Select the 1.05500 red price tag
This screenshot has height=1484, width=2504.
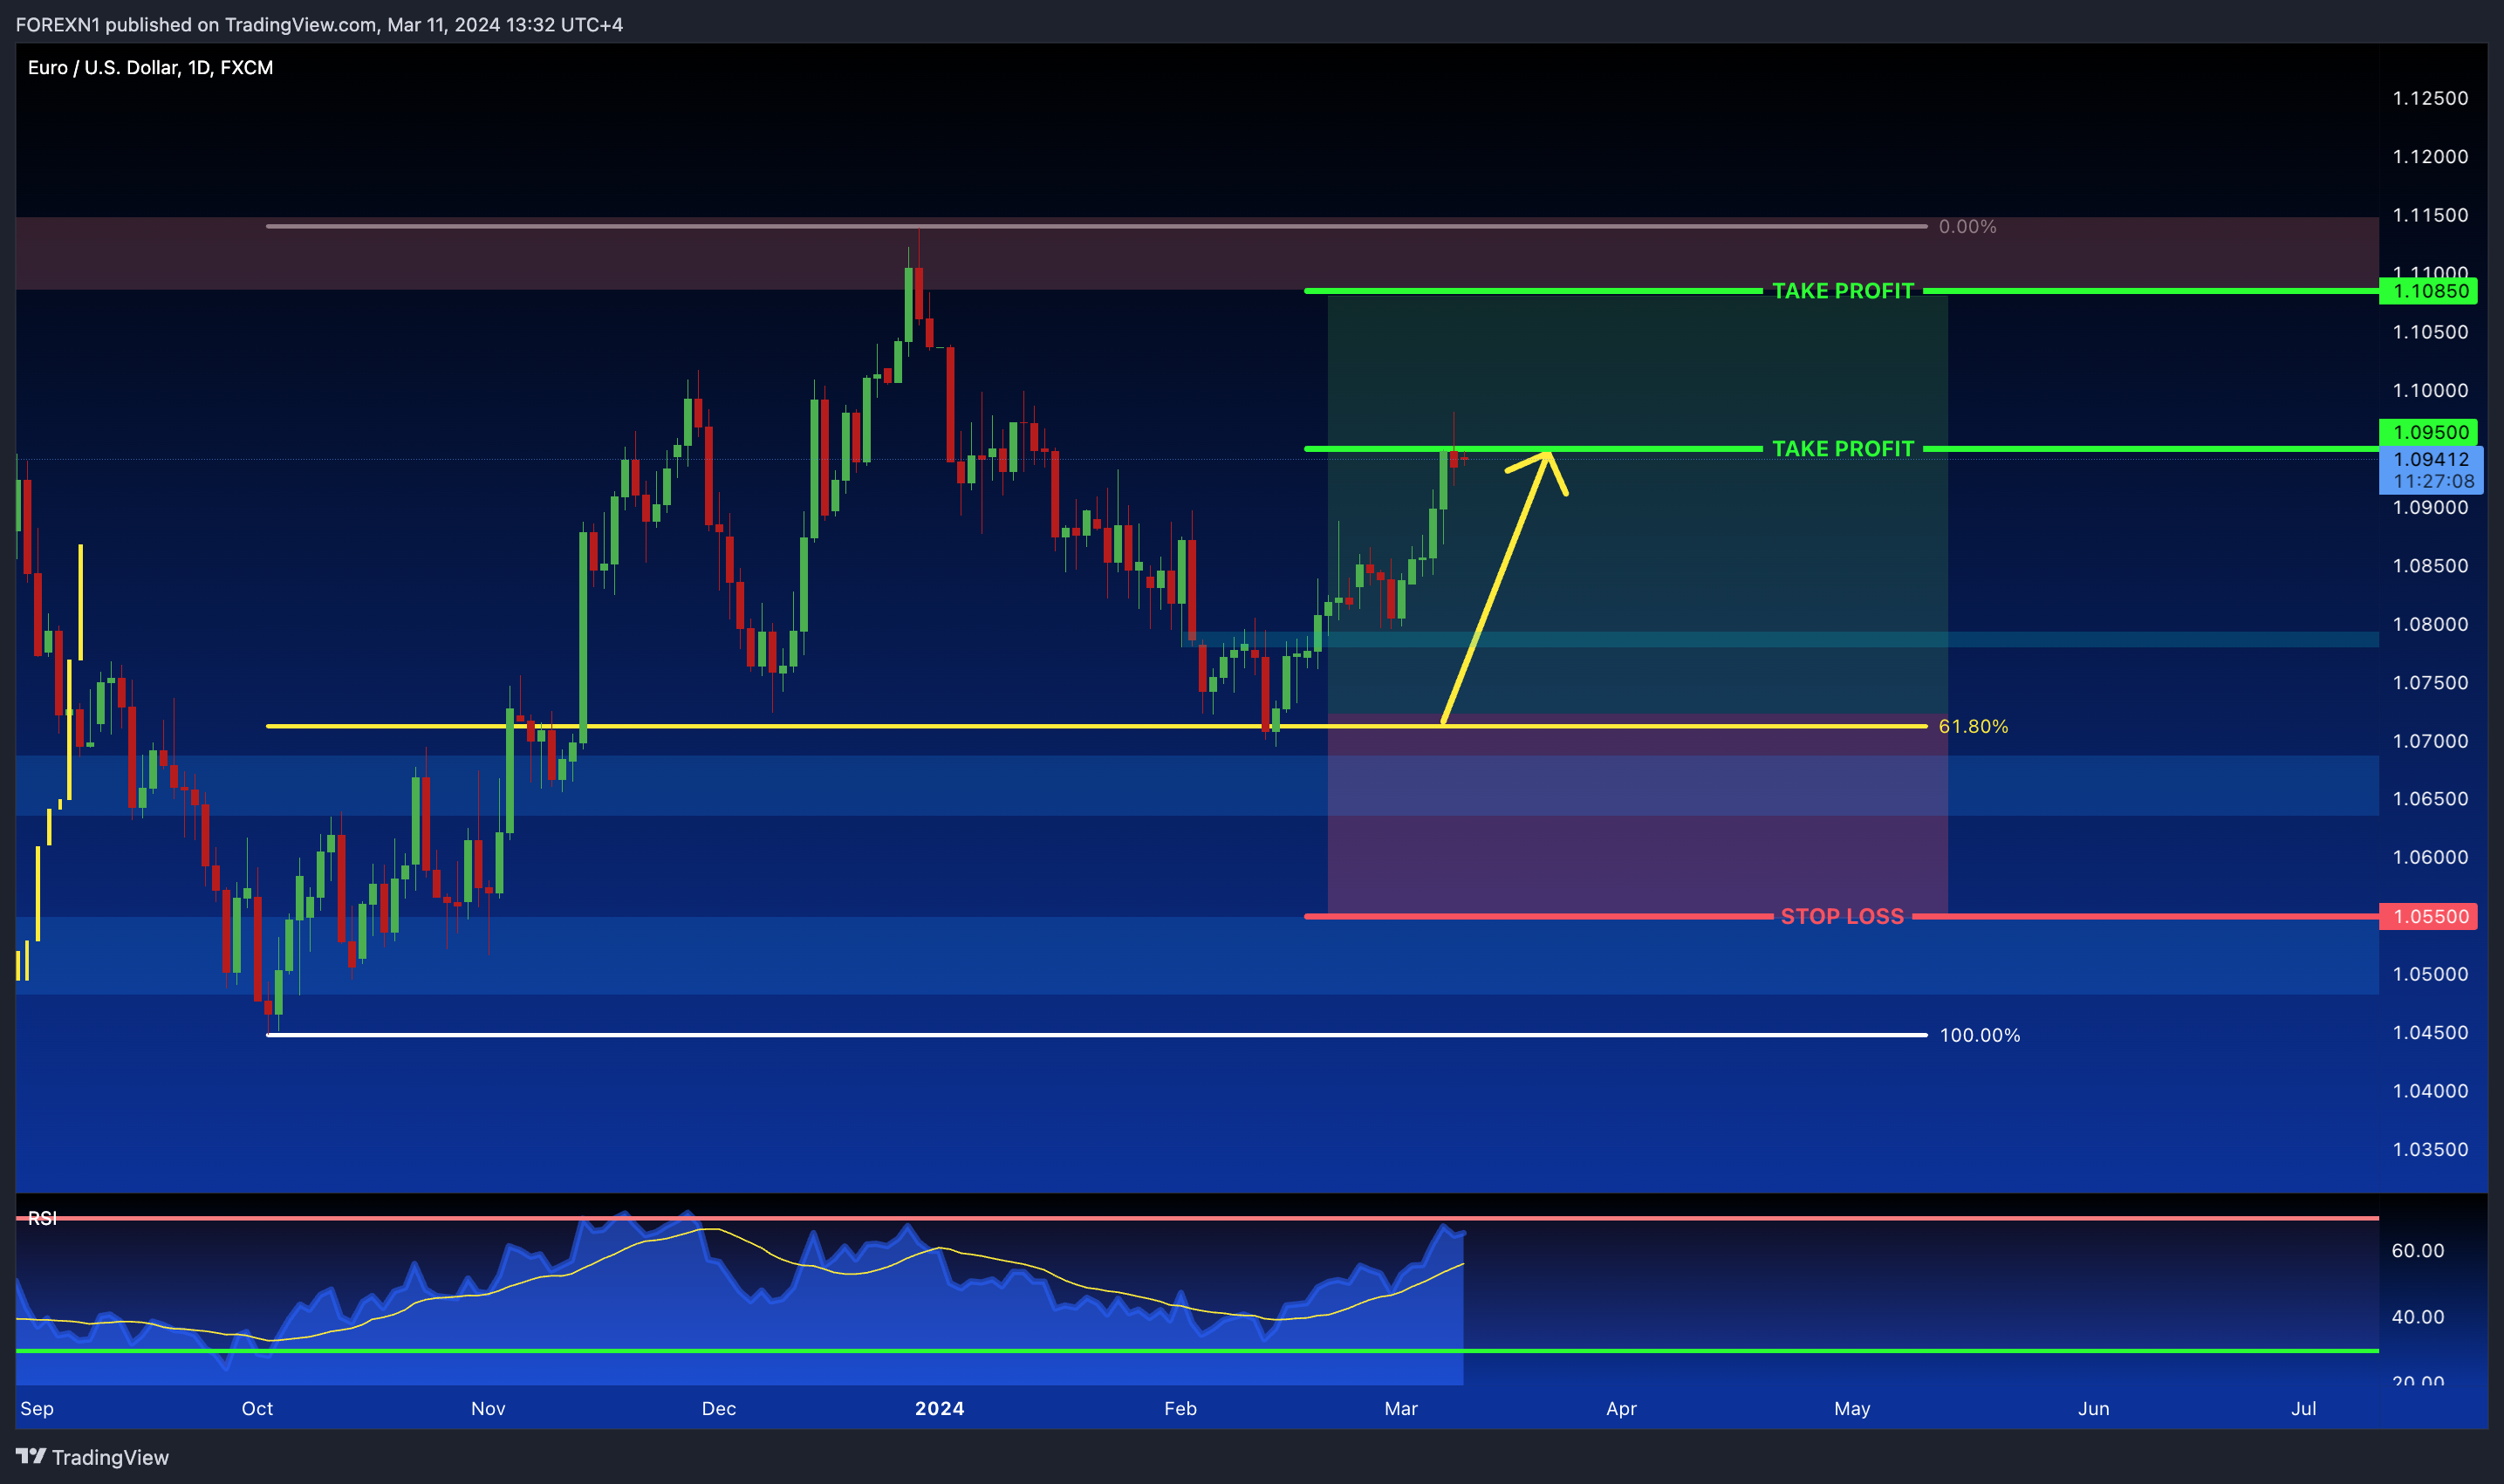pos(2430,916)
